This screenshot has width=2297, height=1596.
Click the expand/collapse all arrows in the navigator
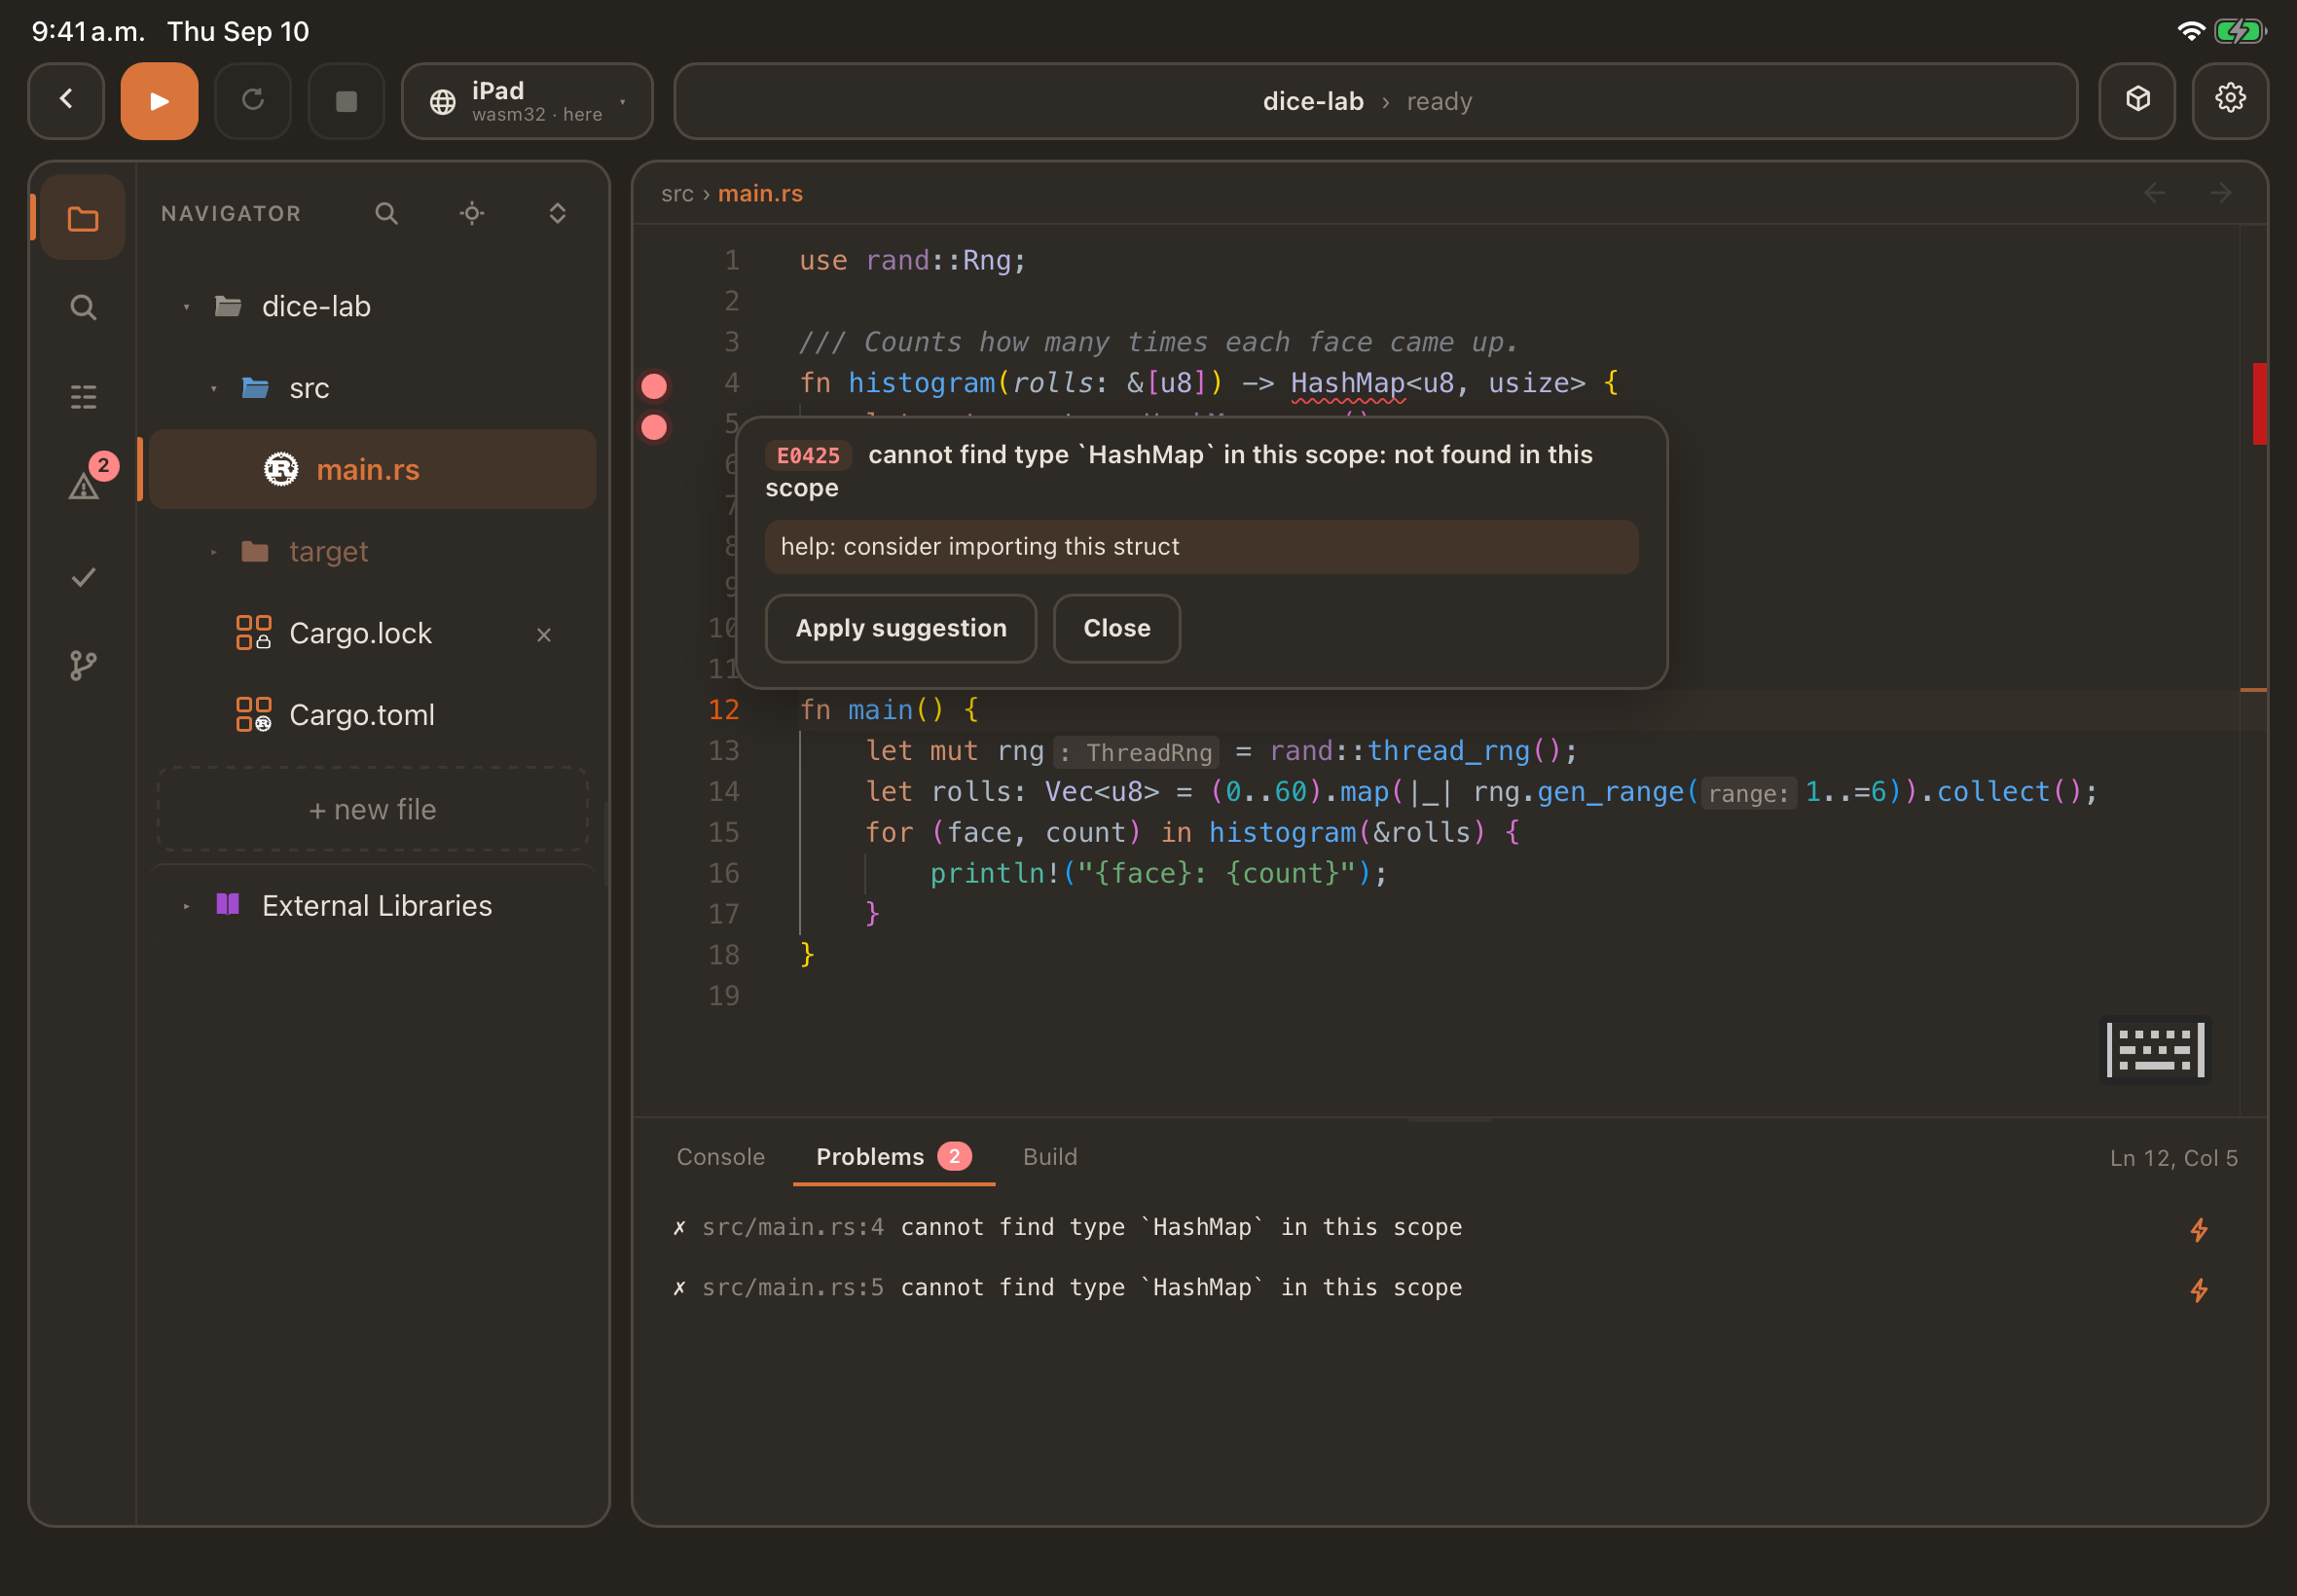557,213
